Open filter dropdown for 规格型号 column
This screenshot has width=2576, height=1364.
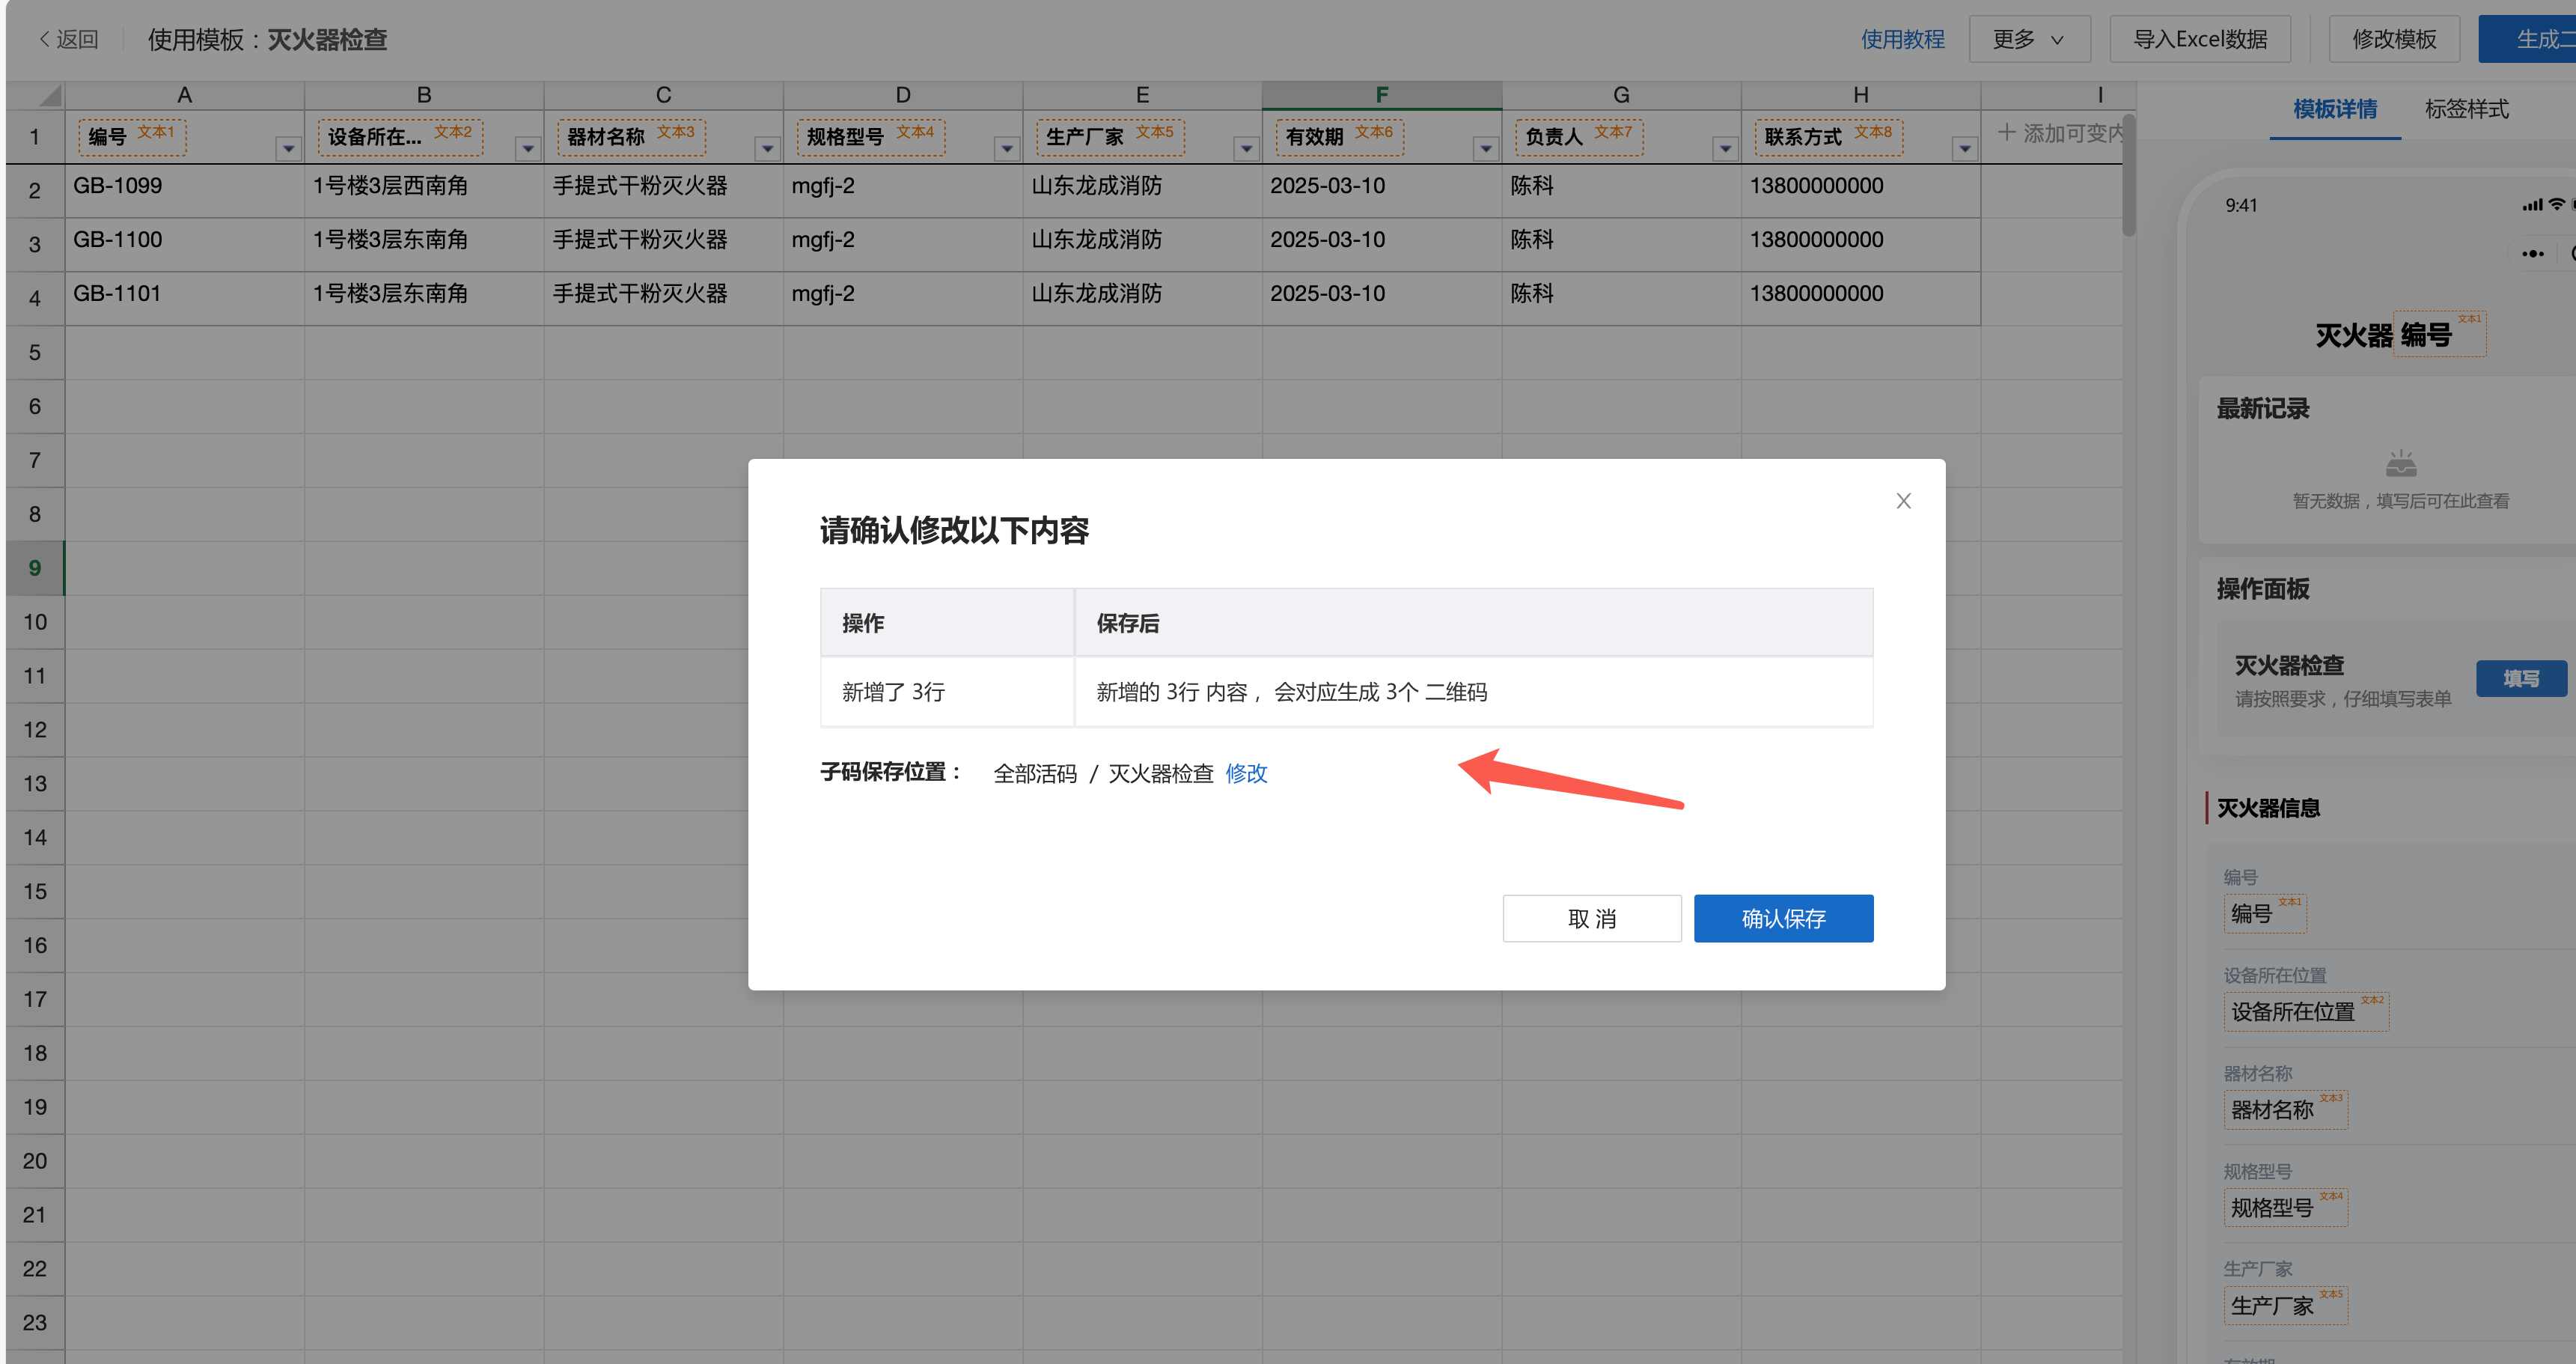[x=1007, y=149]
